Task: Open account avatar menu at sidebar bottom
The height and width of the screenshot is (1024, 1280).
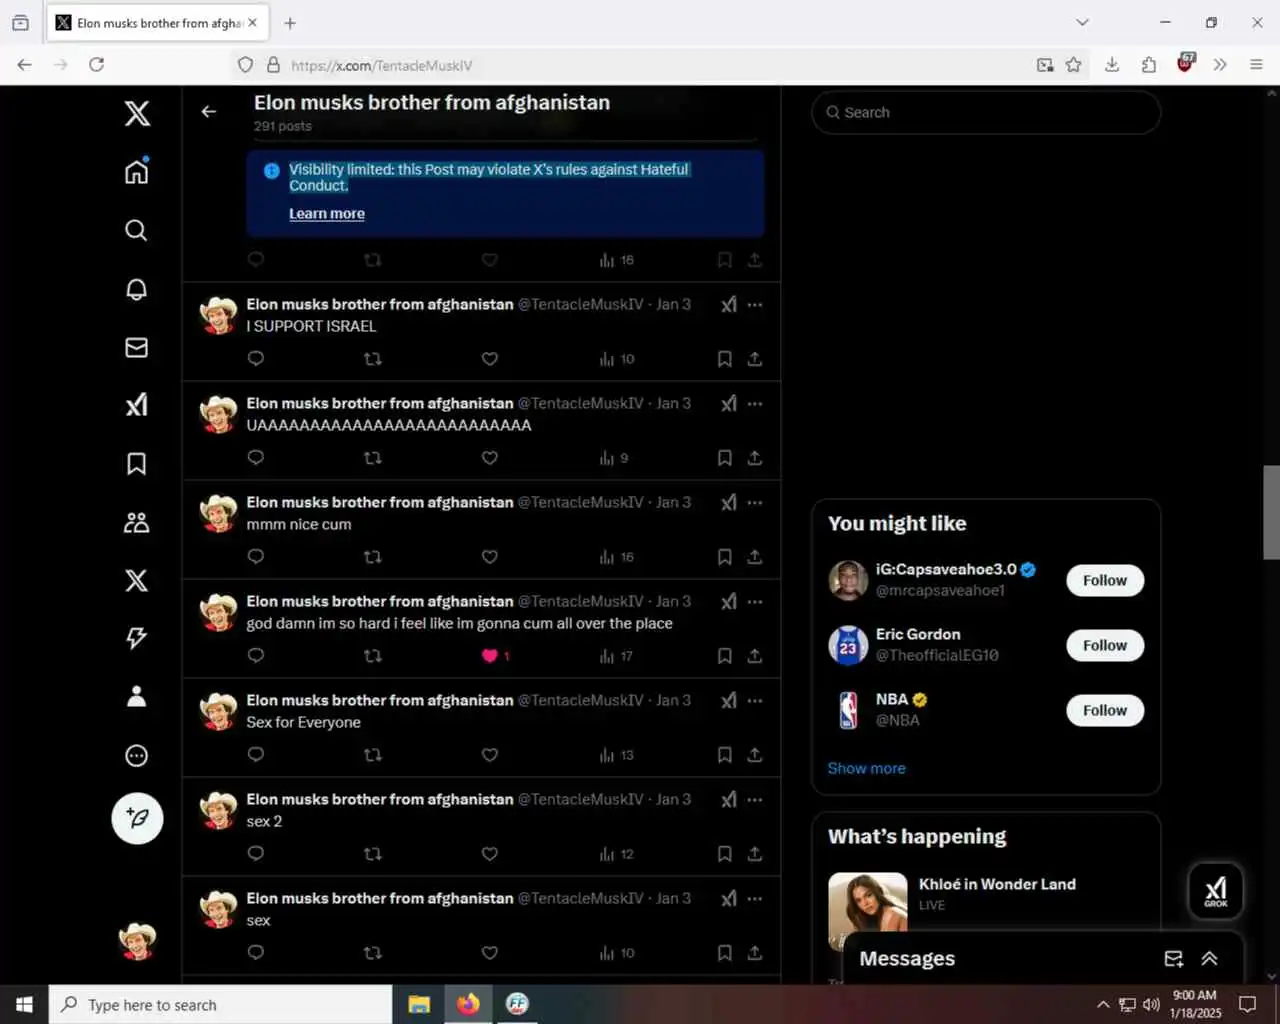Action: point(137,941)
